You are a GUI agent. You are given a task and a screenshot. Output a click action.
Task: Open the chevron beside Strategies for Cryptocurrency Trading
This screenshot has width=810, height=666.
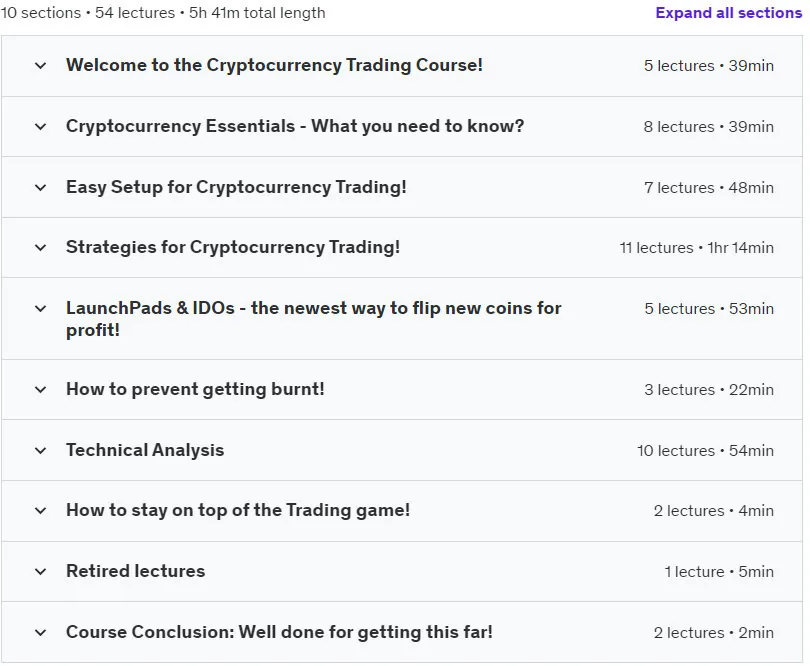(40, 247)
